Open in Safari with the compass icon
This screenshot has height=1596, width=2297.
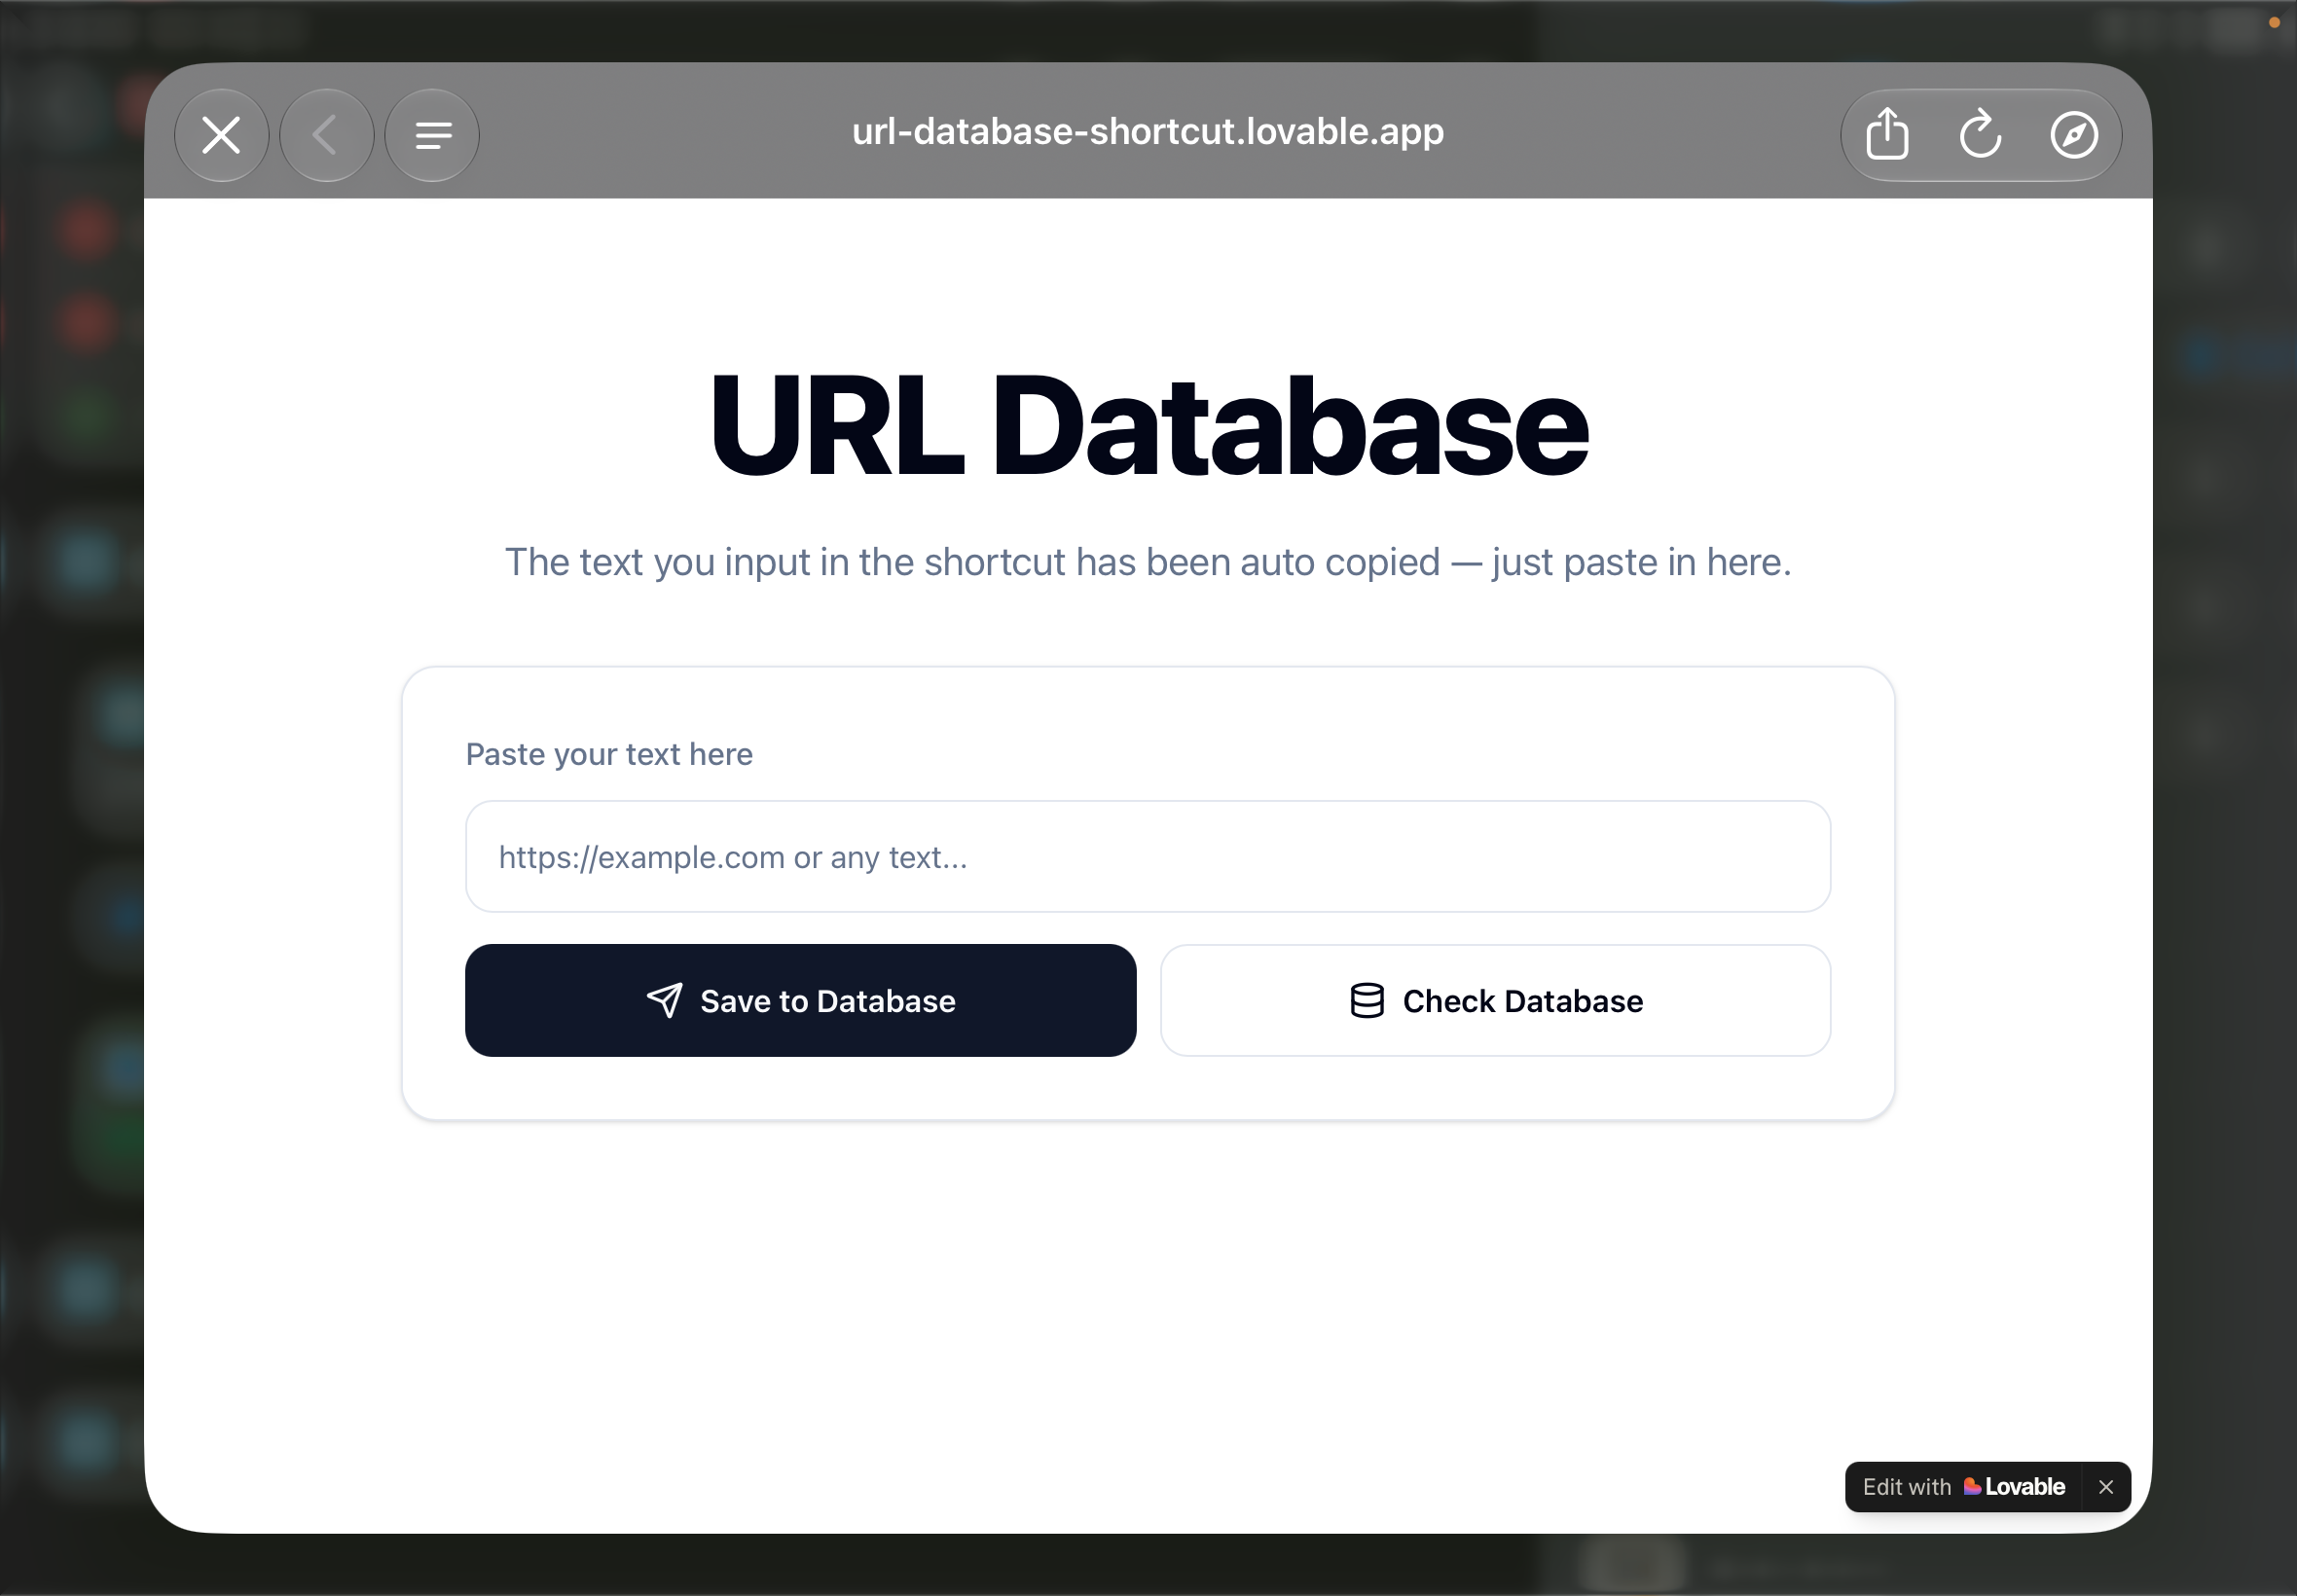2074,135
